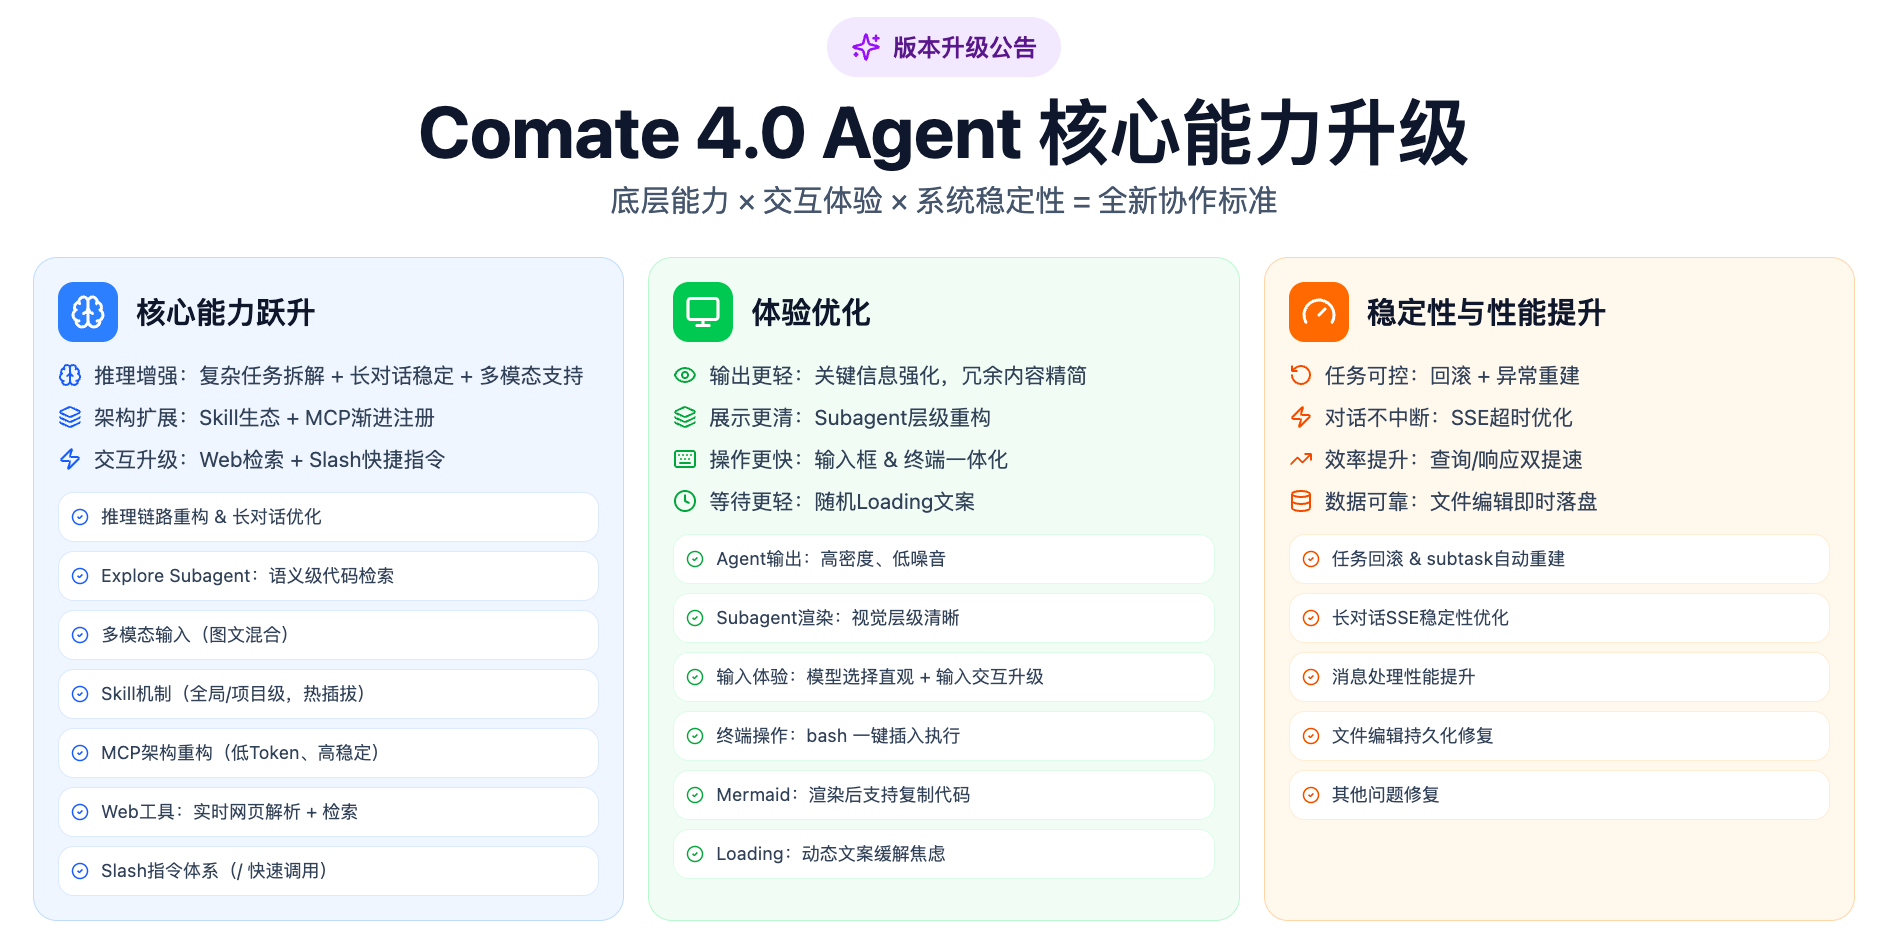Viewport: 1892px width, 940px height.
Task: Click the check circle for 推理链路重构 & 长对话优化
Action: (x=80, y=517)
